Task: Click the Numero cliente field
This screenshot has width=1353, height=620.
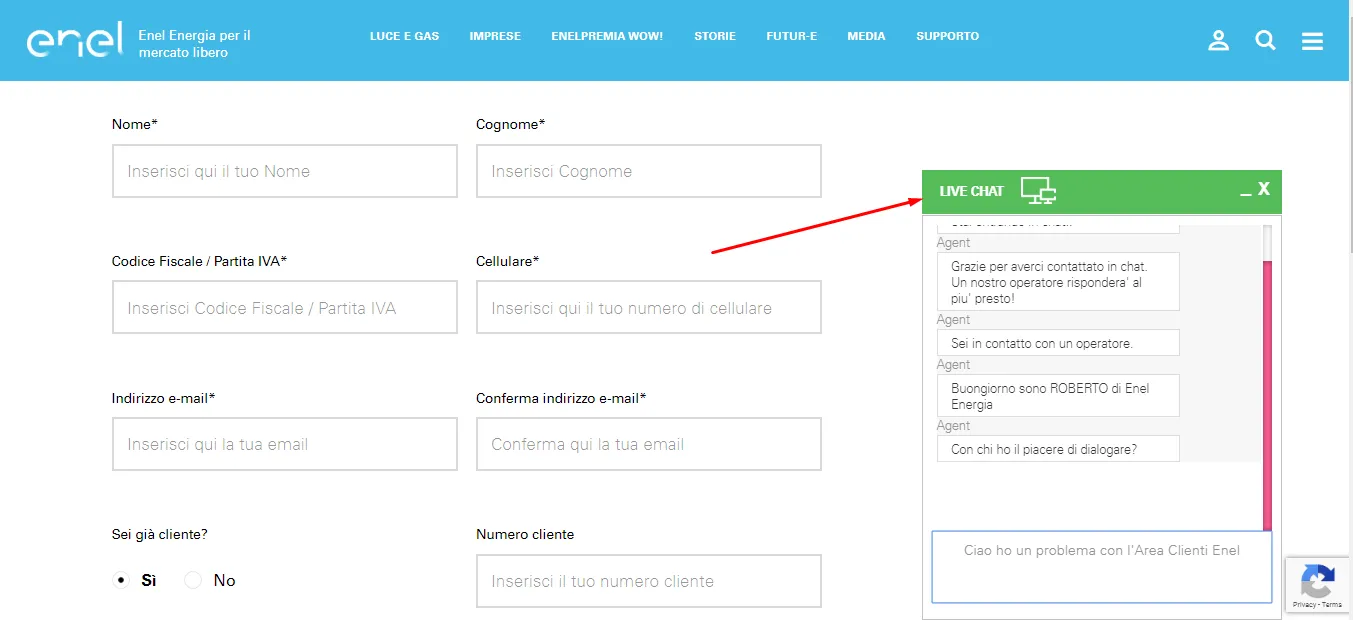Action: [x=649, y=581]
